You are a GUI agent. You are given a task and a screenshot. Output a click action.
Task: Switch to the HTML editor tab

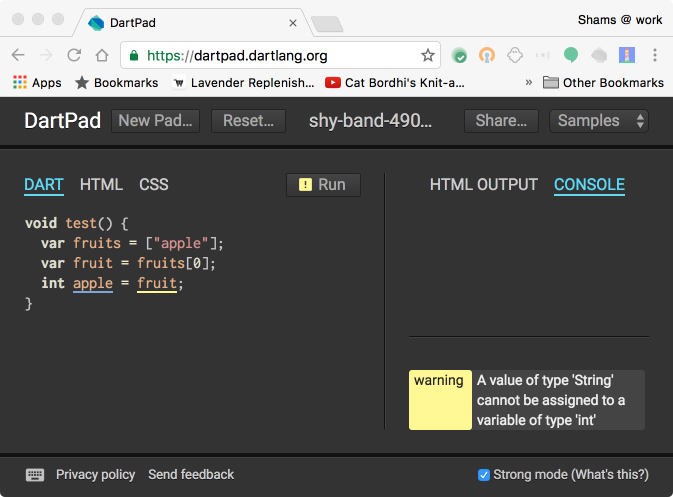101,184
